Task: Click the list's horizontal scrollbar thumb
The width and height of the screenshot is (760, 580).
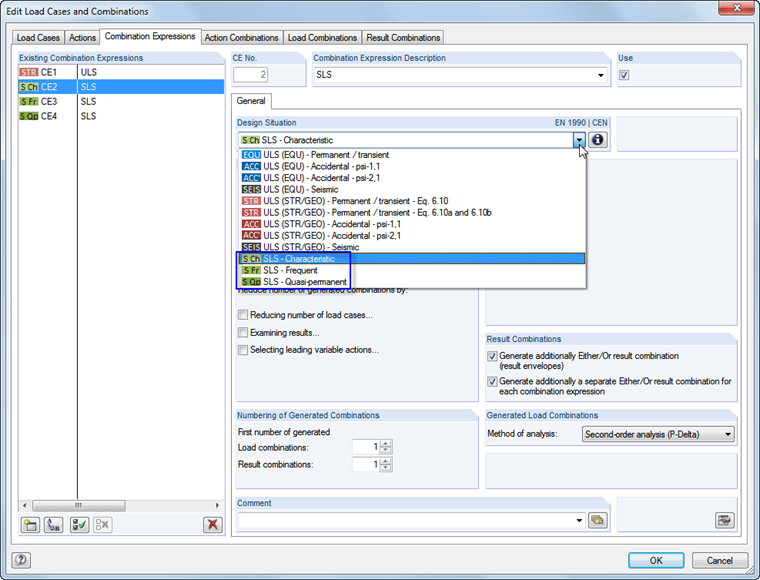Action: (x=79, y=505)
